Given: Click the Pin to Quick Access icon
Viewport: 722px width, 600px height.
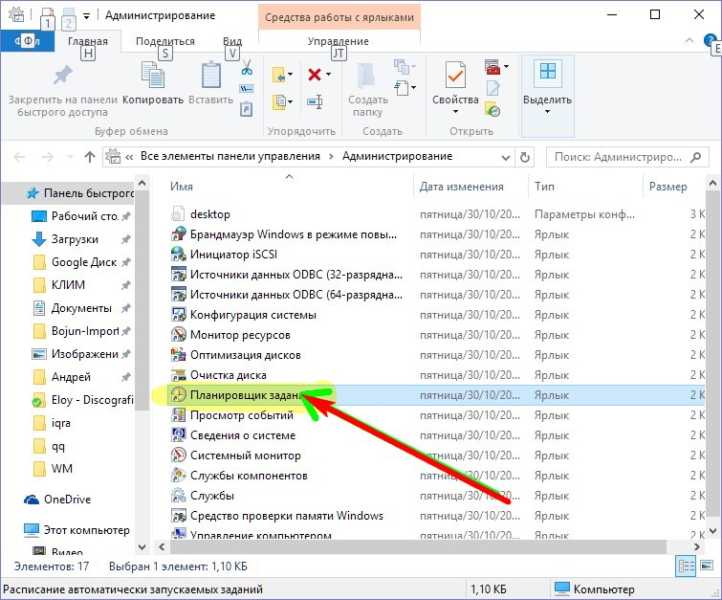Looking at the screenshot, I should pyautogui.click(x=63, y=75).
